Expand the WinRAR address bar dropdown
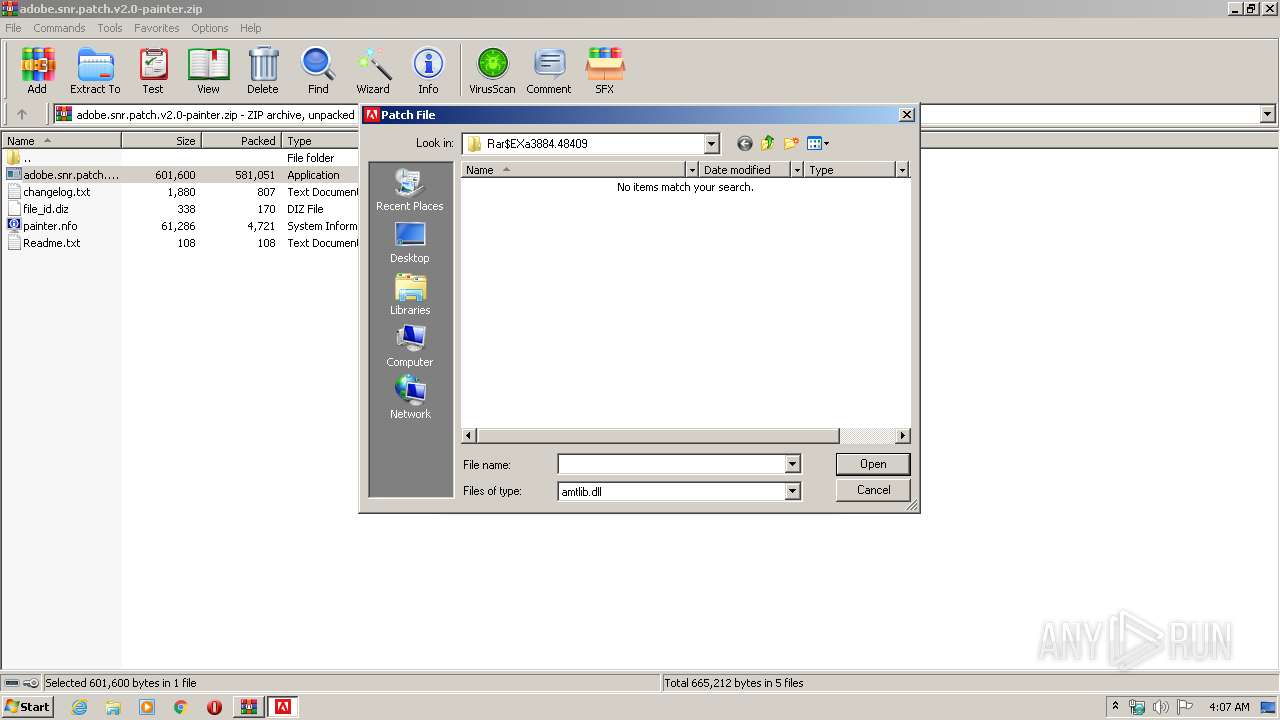1280x720 pixels. pyautogui.click(x=1268, y=115)
